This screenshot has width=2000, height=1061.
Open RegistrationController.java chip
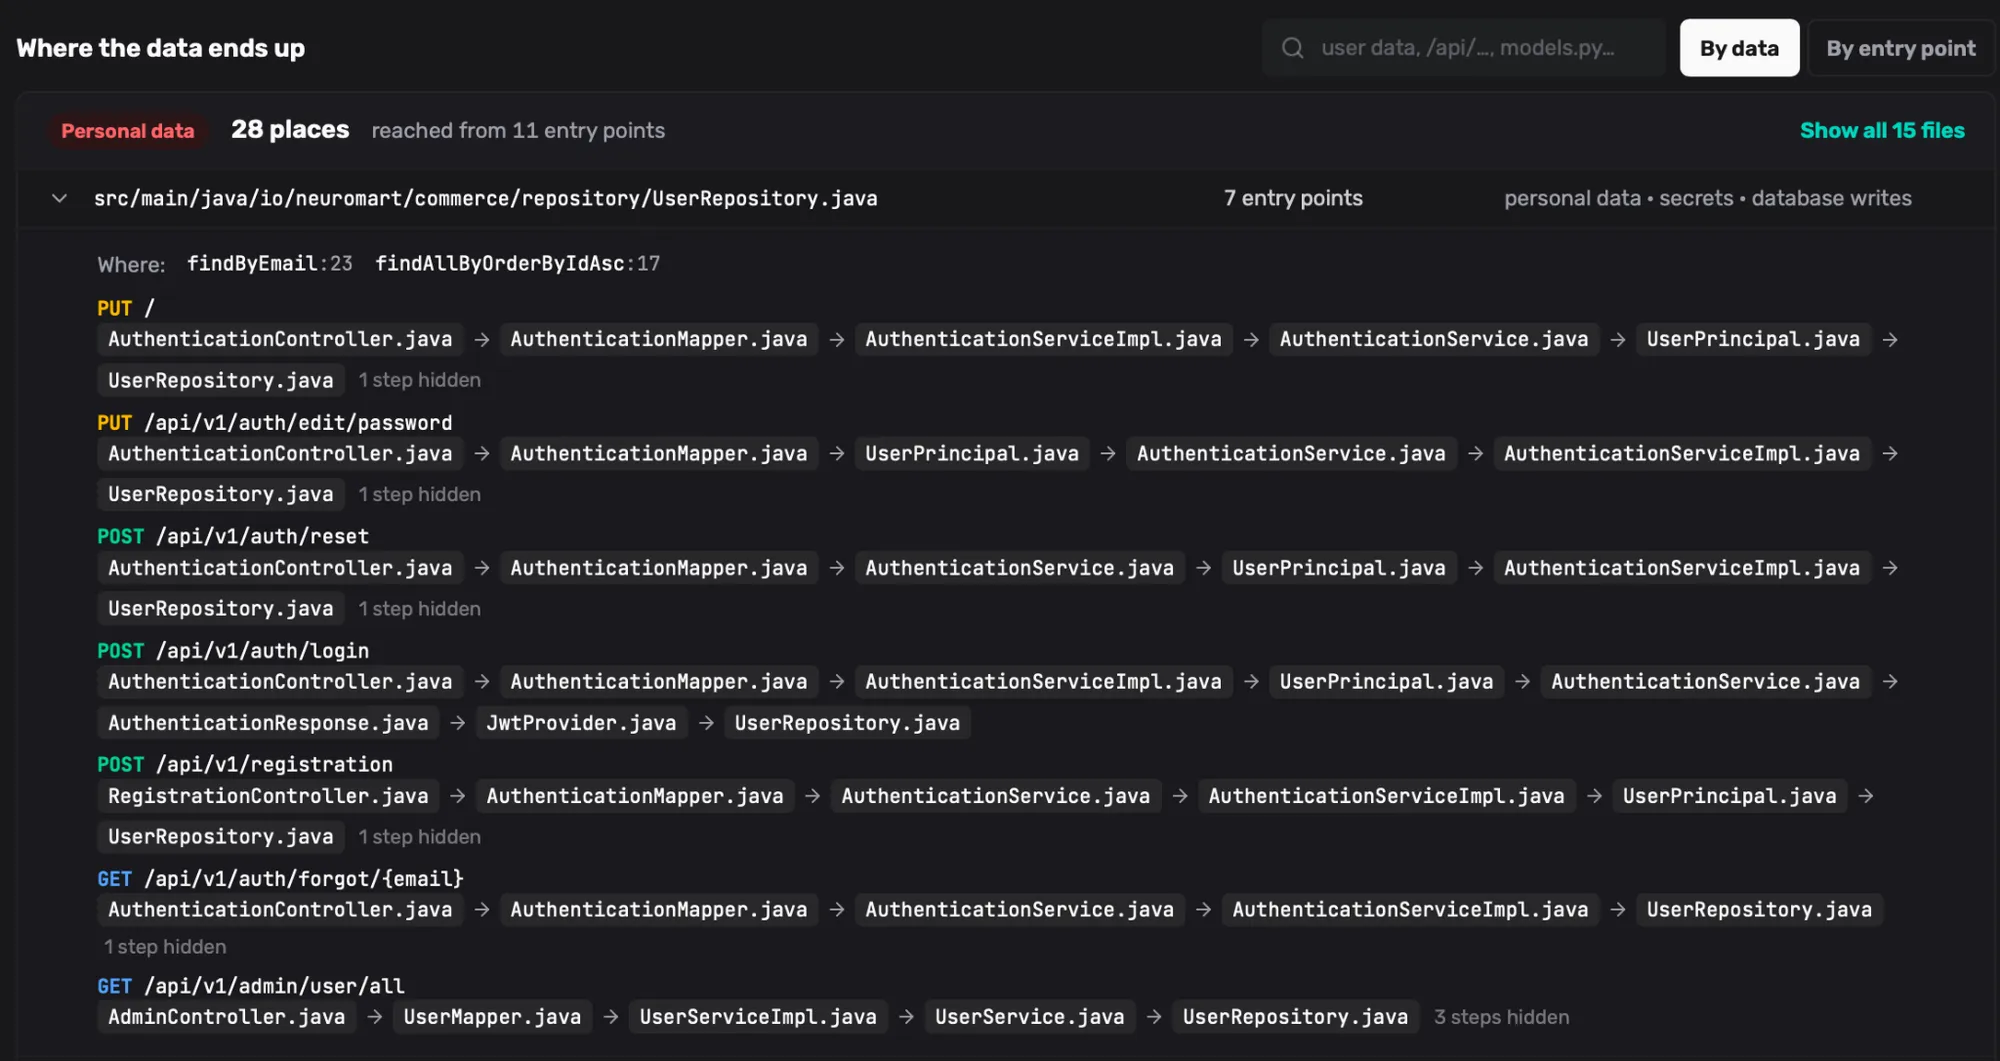pos(268,796)
